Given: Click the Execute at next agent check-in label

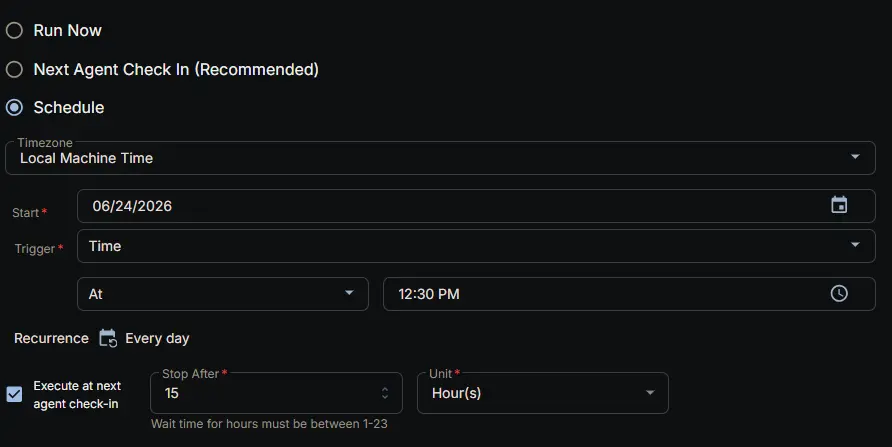Looking at the screenshot, I should [77, 395].
